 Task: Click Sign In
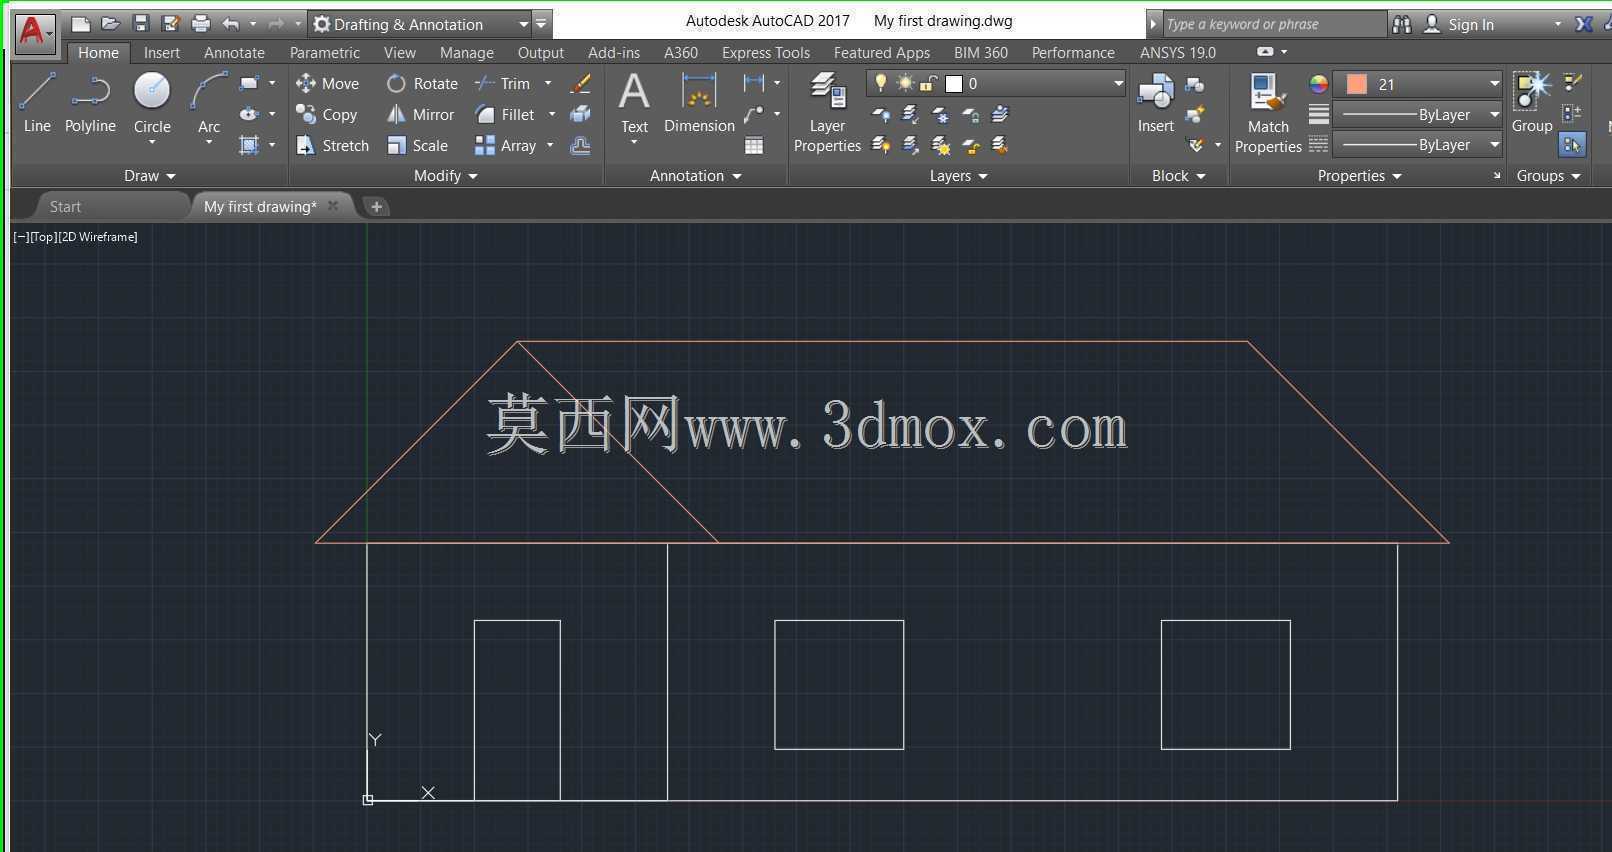coord(1471,24)
